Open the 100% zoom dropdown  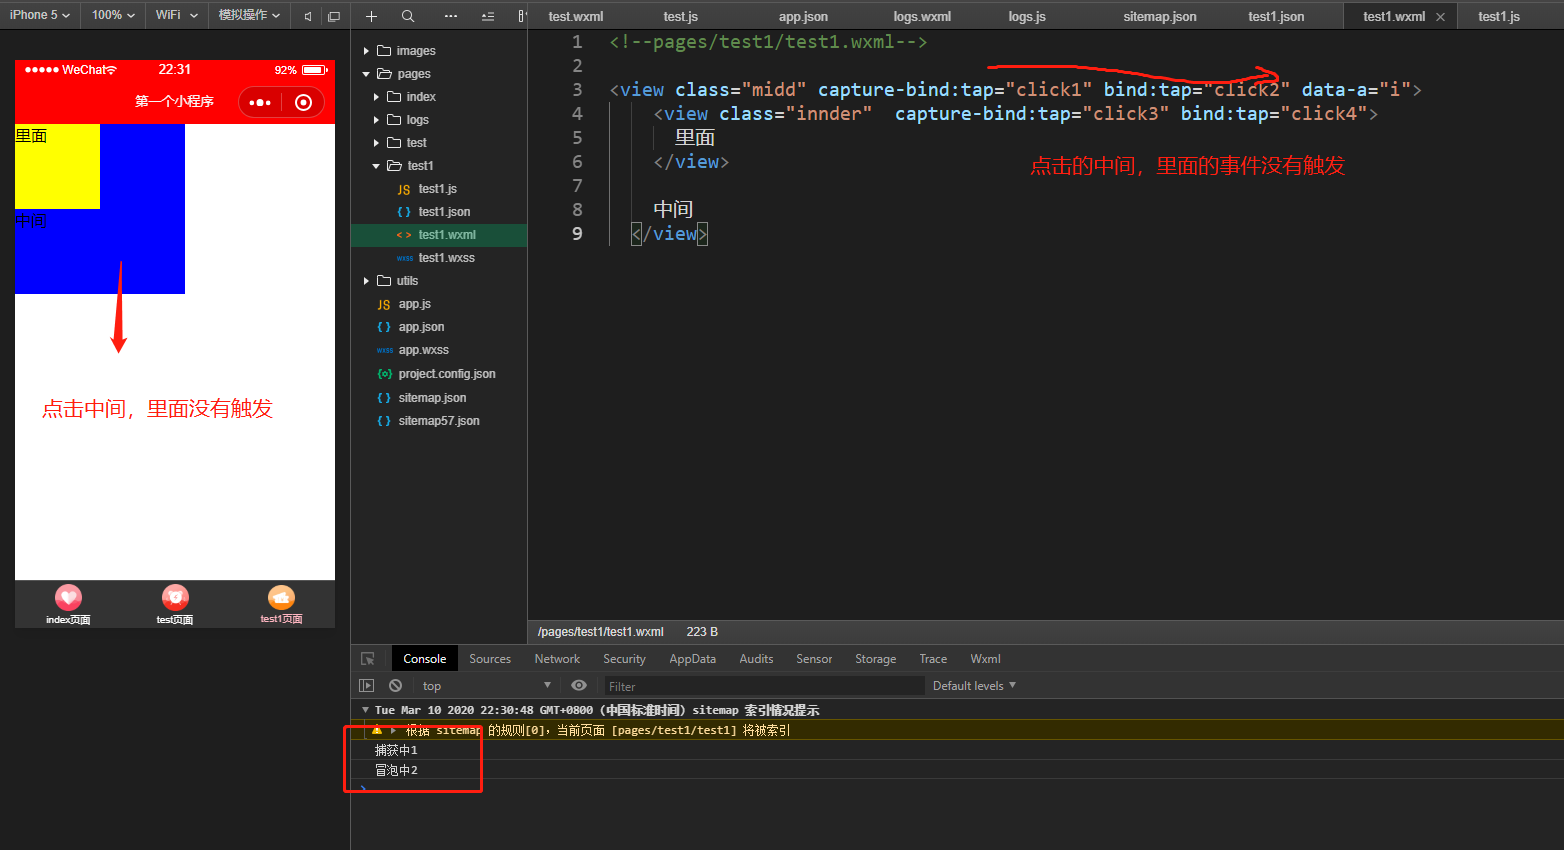(x=113, y=15)
